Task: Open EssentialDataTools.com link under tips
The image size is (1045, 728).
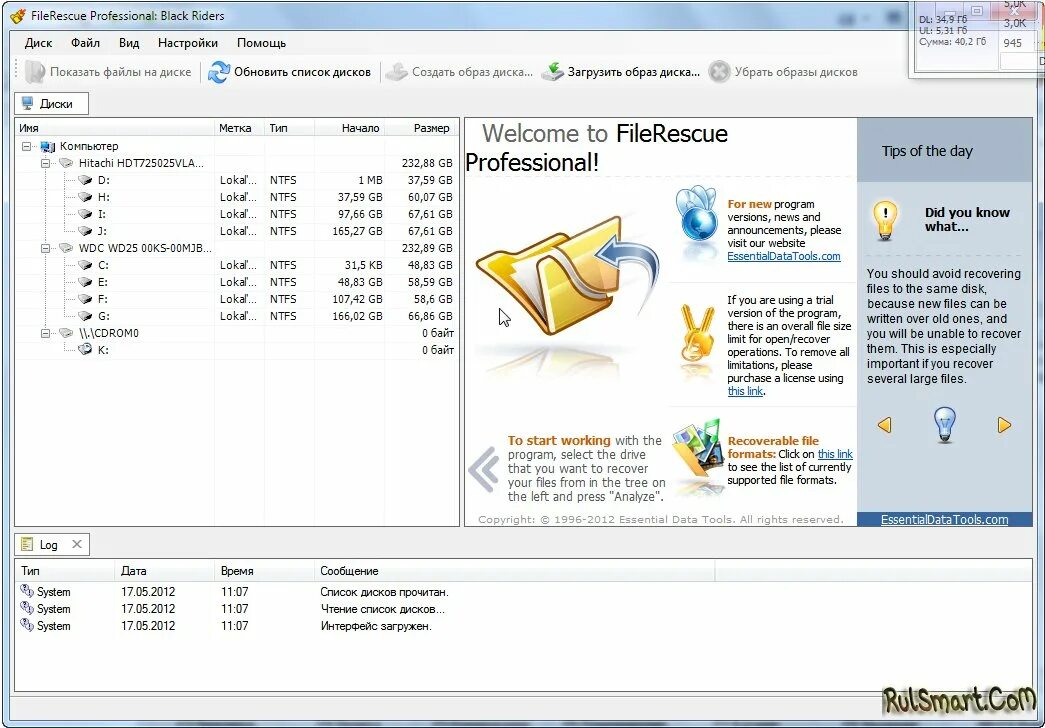Action: pos(944,520)
